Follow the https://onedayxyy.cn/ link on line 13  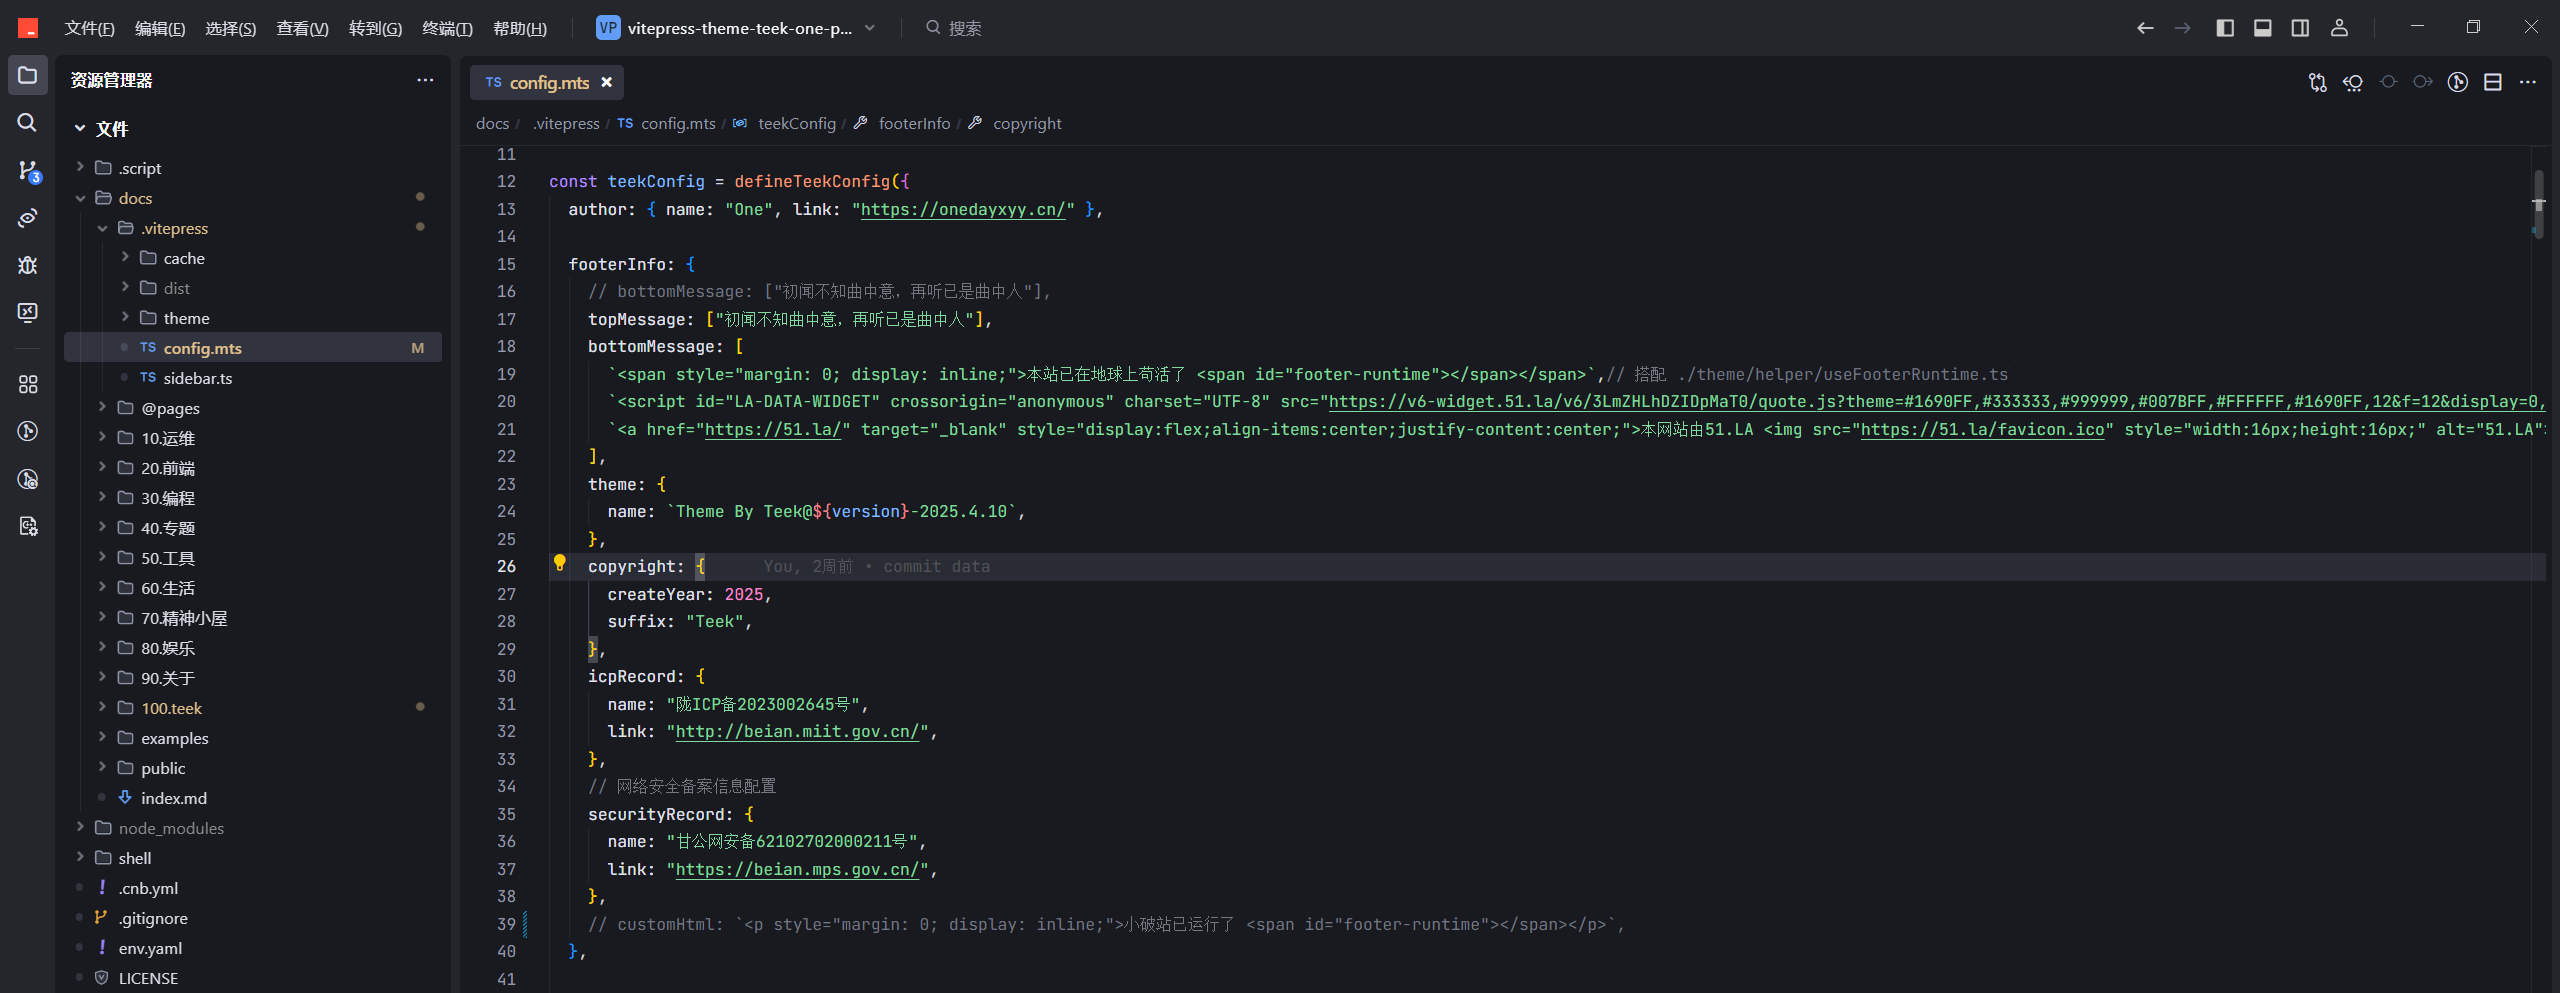click(x=963, y=209)
